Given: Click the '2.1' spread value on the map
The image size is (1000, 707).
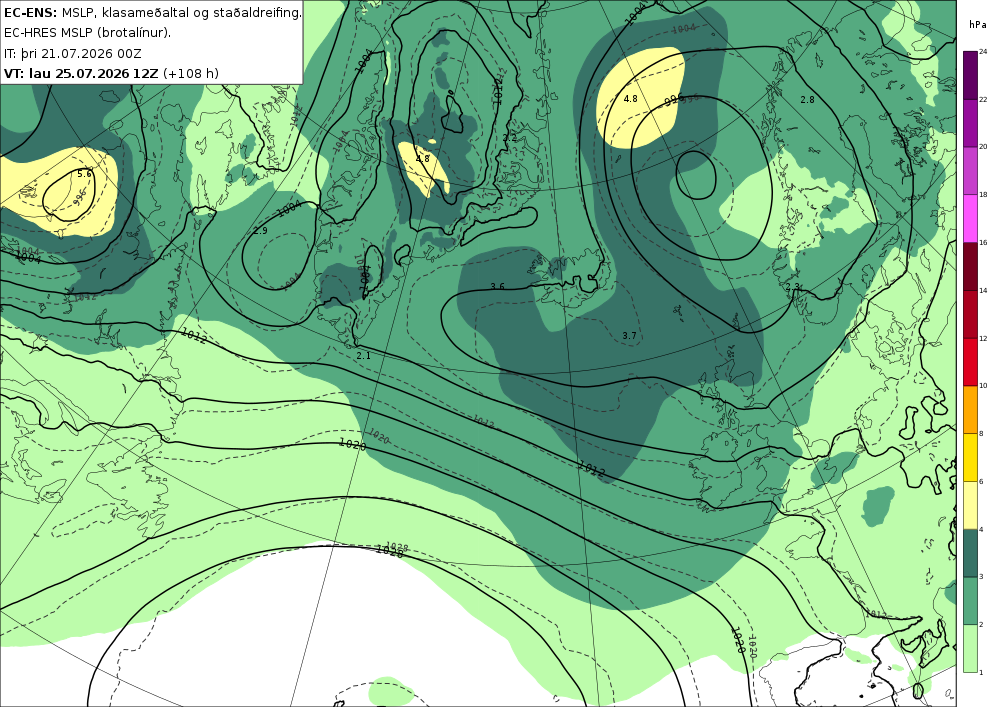Looking at the screenshot, I should 364,356.
